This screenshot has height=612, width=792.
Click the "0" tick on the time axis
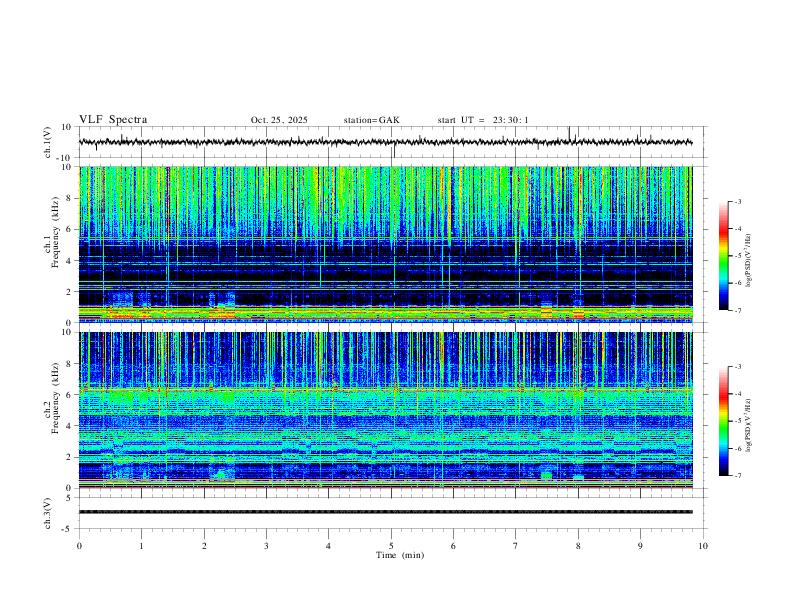pos(79,546)
